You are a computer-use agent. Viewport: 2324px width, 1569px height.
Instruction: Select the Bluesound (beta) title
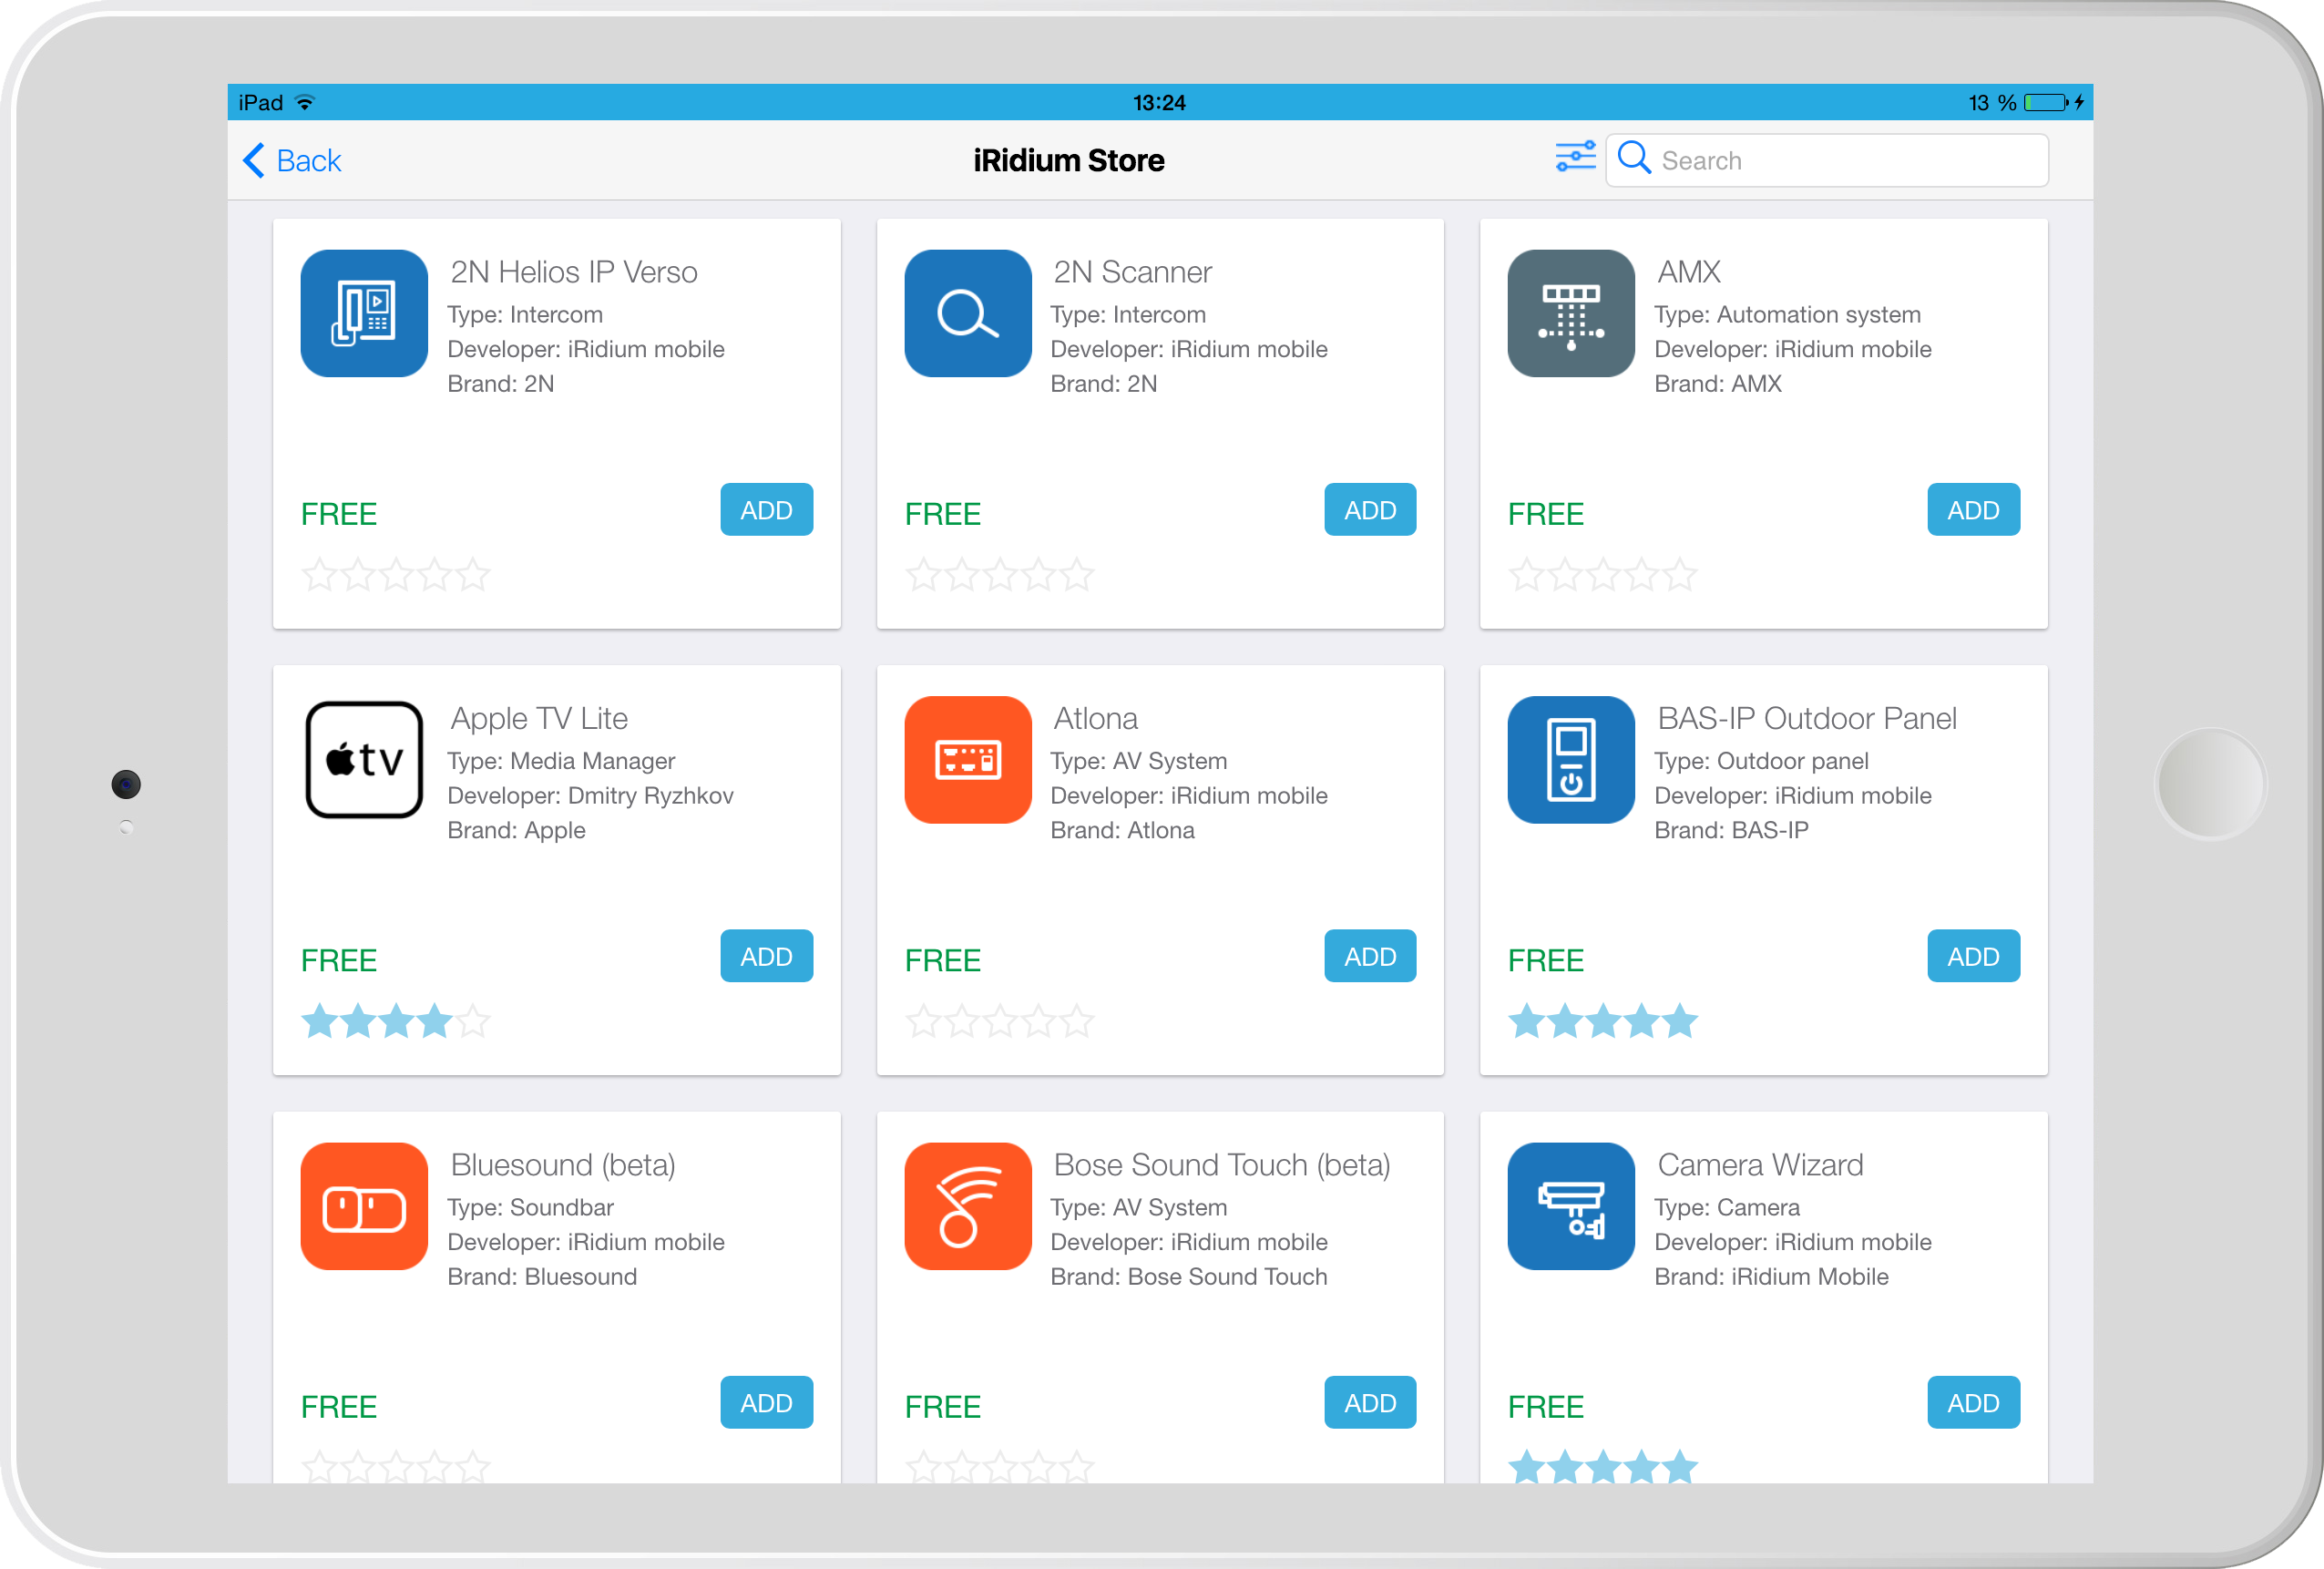tap(563, 1165)
